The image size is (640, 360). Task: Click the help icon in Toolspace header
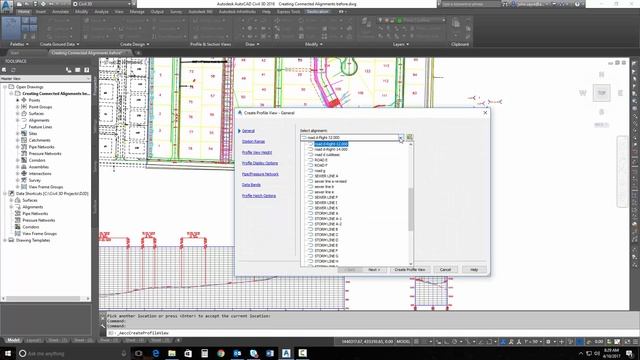point(87,70)
